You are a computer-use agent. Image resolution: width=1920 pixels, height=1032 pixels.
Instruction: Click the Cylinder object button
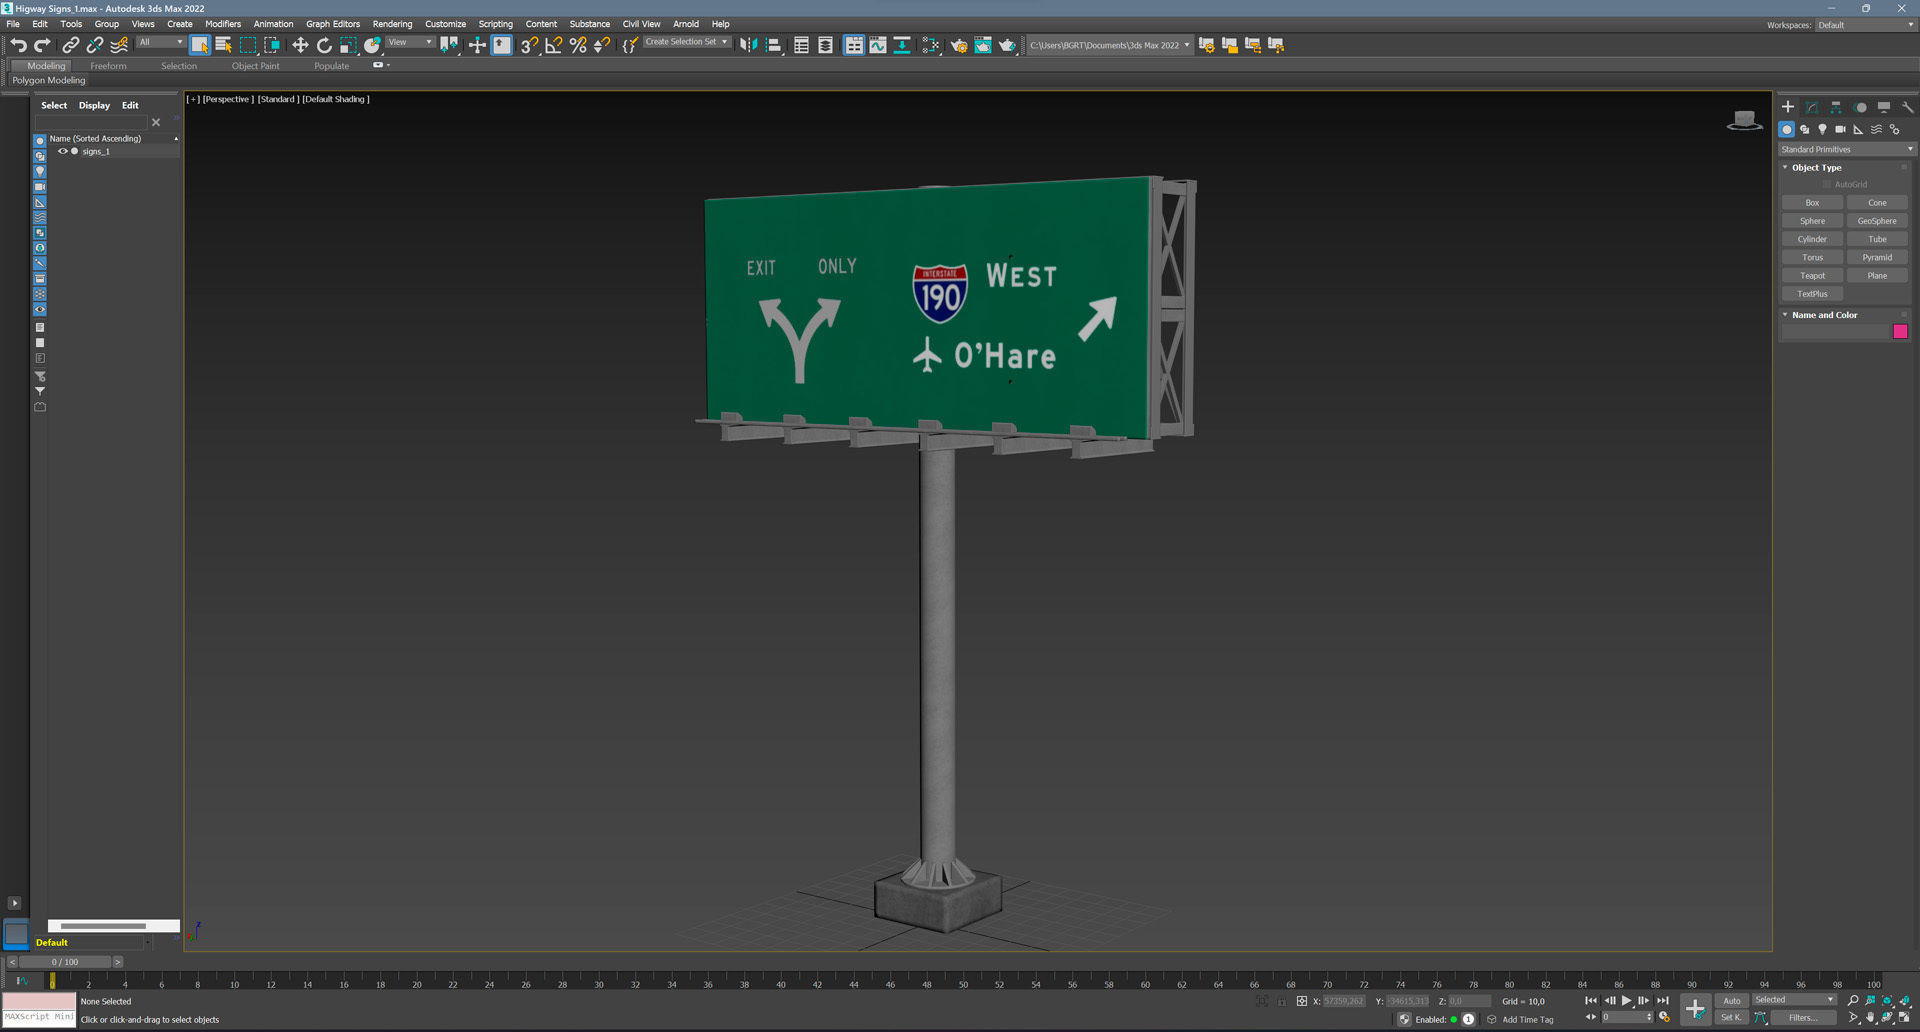click(x=1812, y=239)
